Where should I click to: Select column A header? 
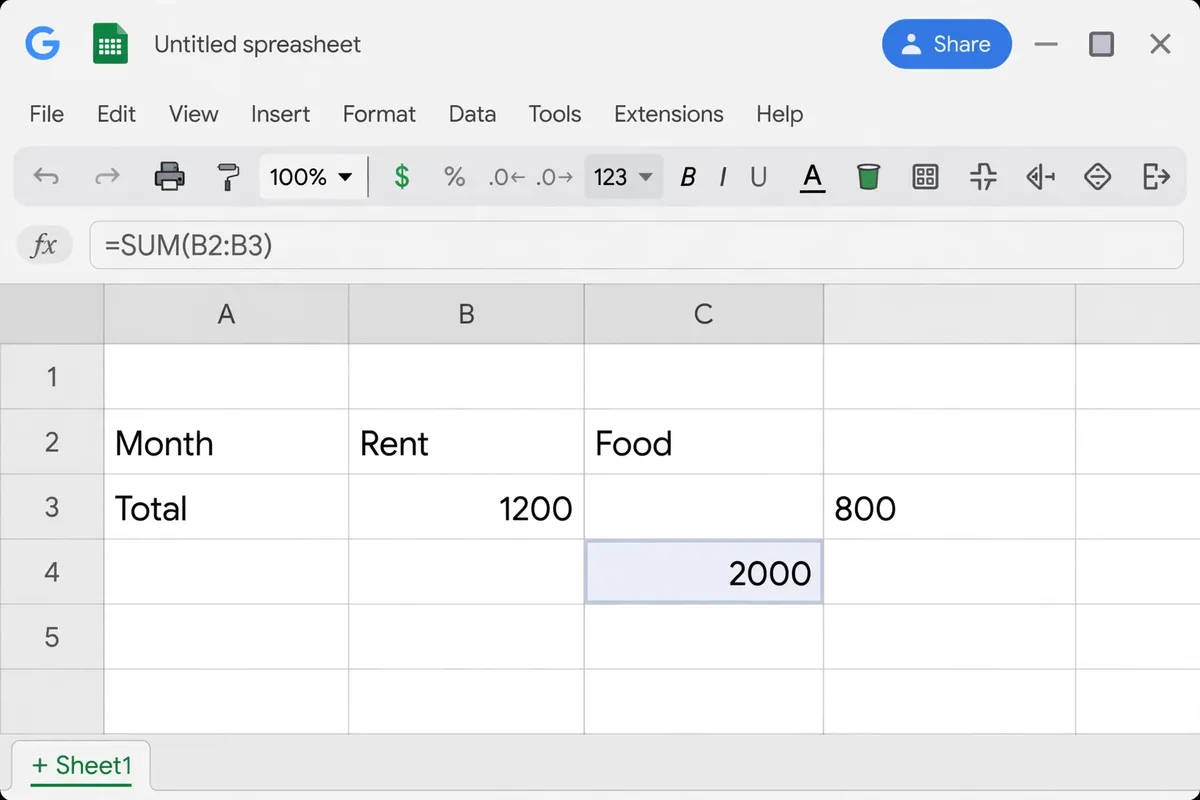click(x=226, y=314)
